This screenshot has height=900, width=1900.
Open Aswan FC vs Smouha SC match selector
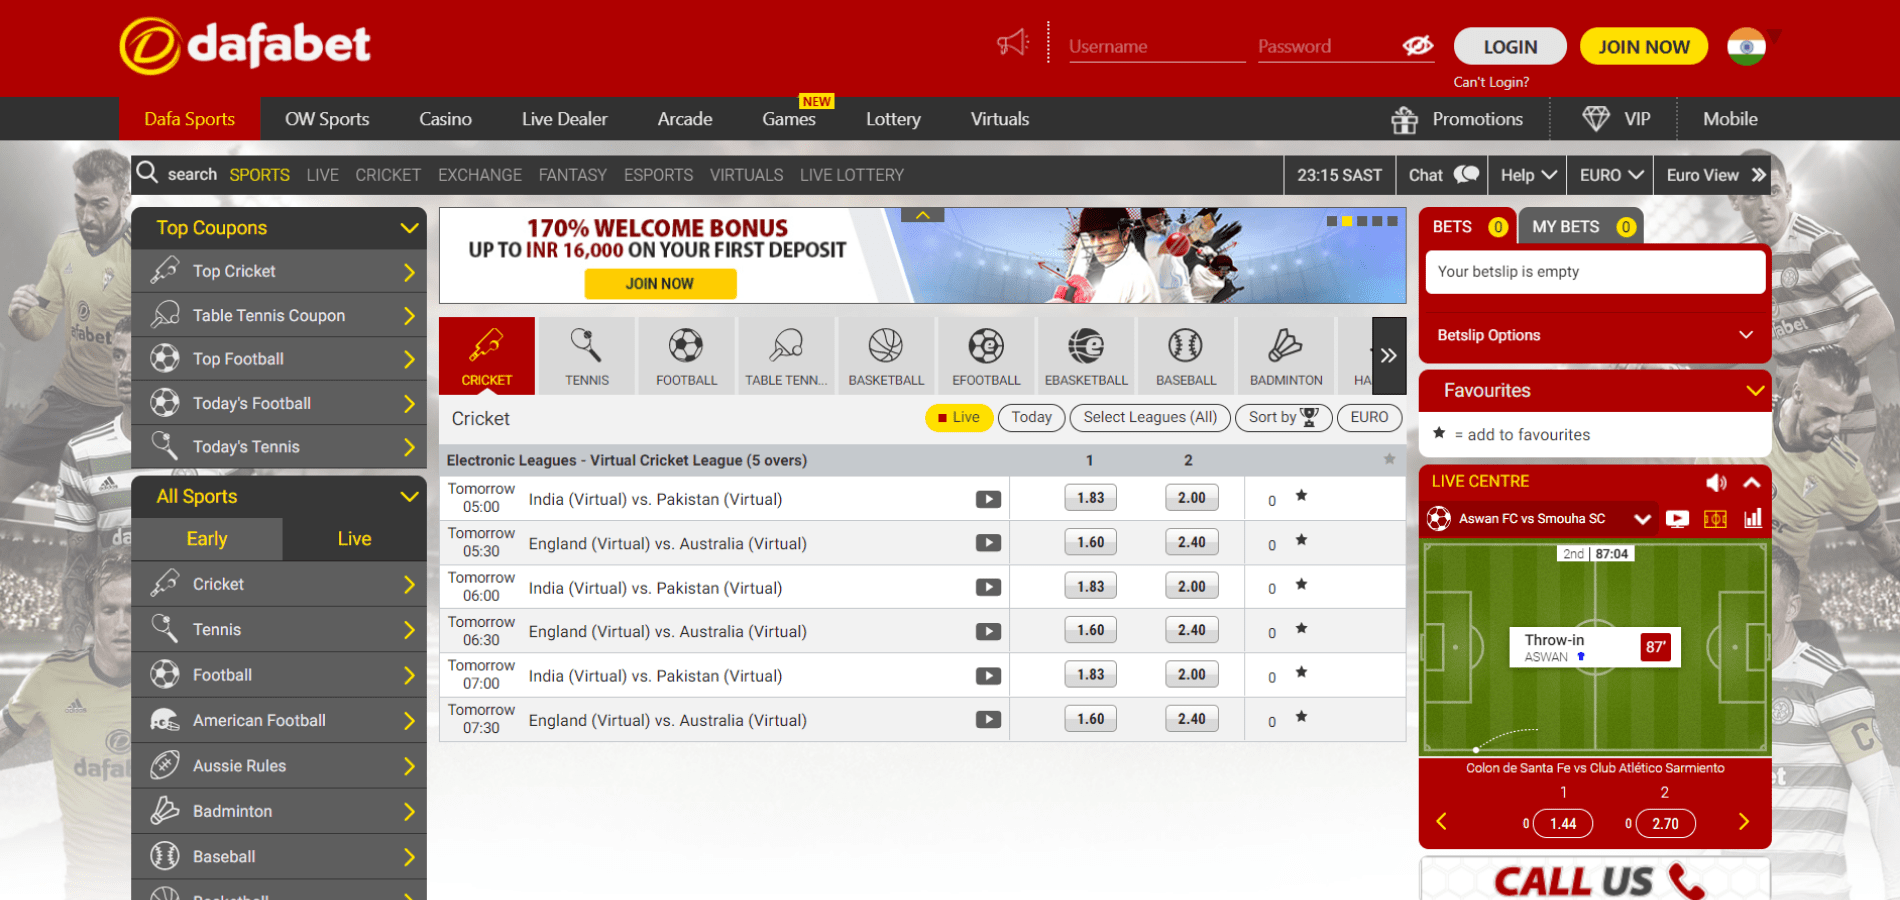click(1540, 519)
